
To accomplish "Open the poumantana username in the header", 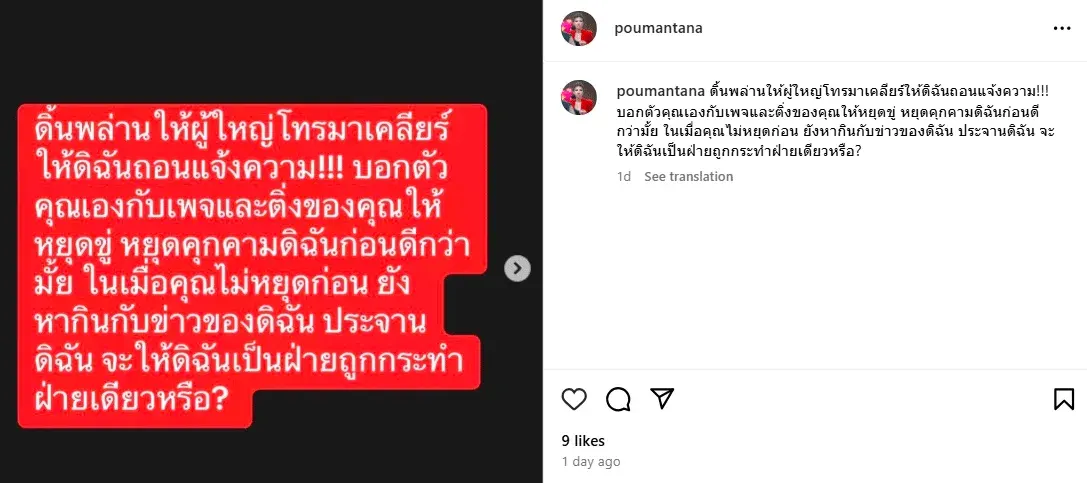I will (659, 28).
